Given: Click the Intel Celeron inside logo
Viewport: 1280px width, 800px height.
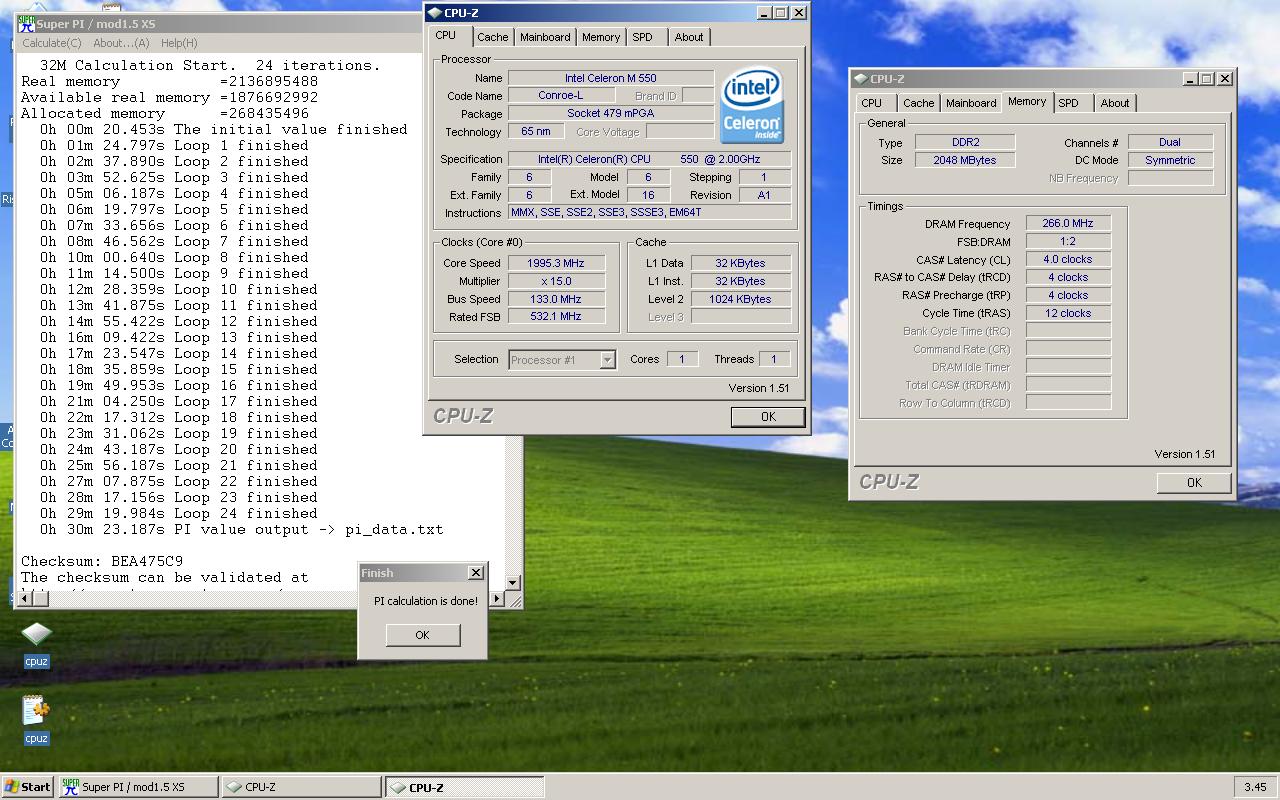Looking at the screenshot, I should 753,106.
